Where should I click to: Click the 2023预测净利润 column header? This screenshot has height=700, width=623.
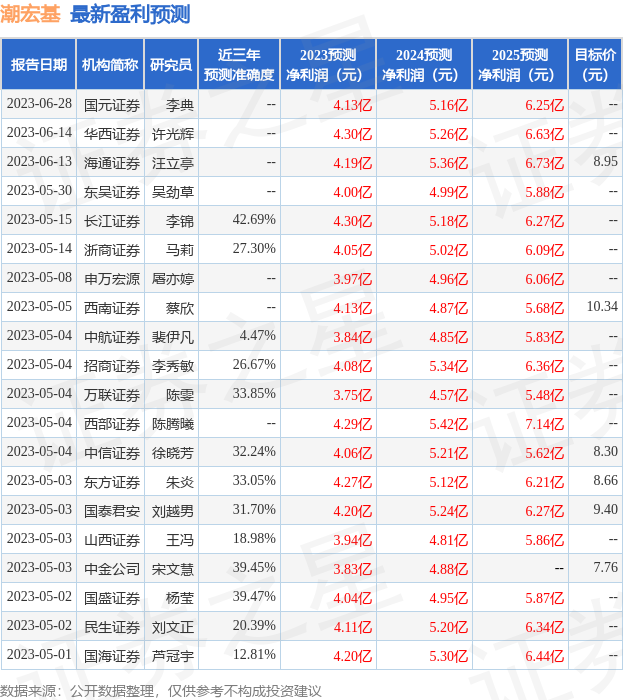pyautogui.click(x=328, y=64)
